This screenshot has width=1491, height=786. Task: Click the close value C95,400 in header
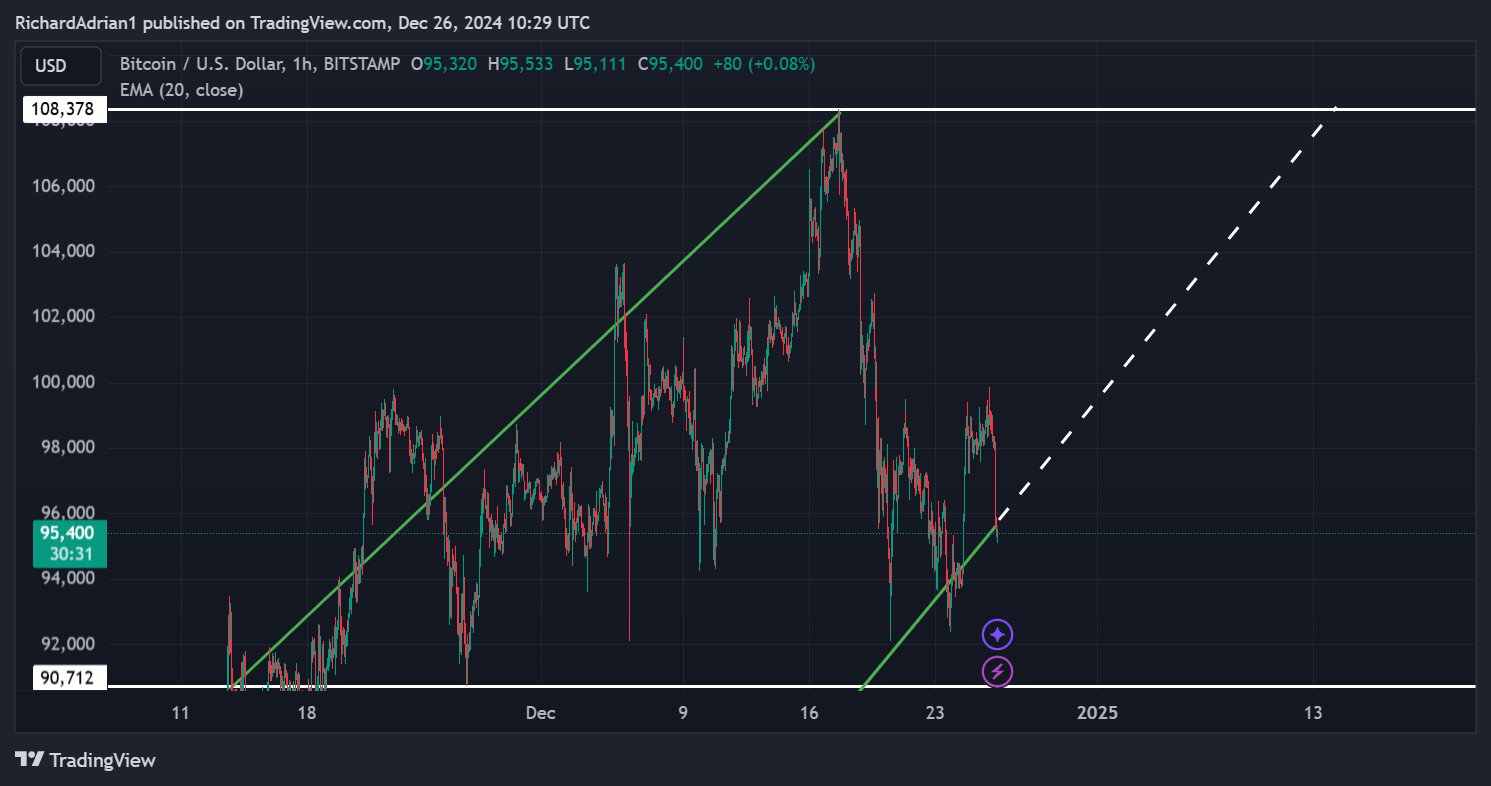tap(670, 64)
